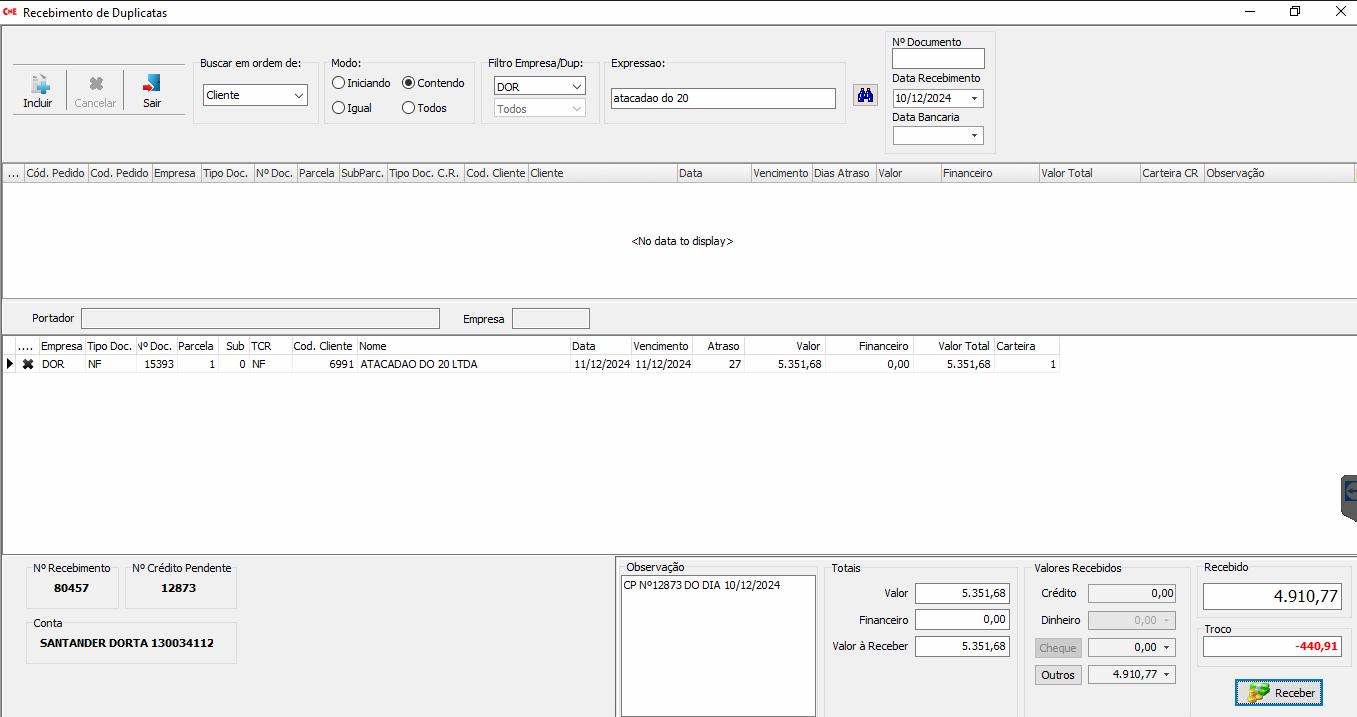The image size is (1357, 717).
Task: Click the Expressao search text field
Action: (x=722, y=98)
